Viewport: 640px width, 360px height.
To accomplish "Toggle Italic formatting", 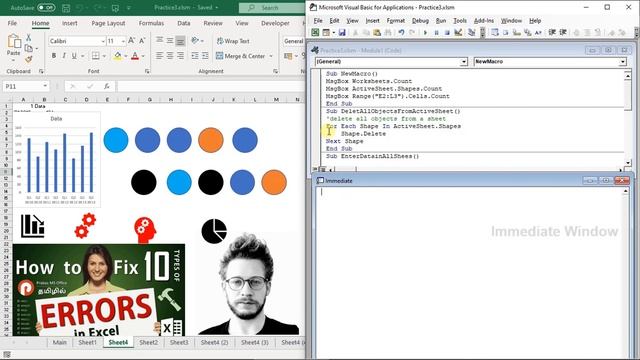I will (x=64, y=56).
